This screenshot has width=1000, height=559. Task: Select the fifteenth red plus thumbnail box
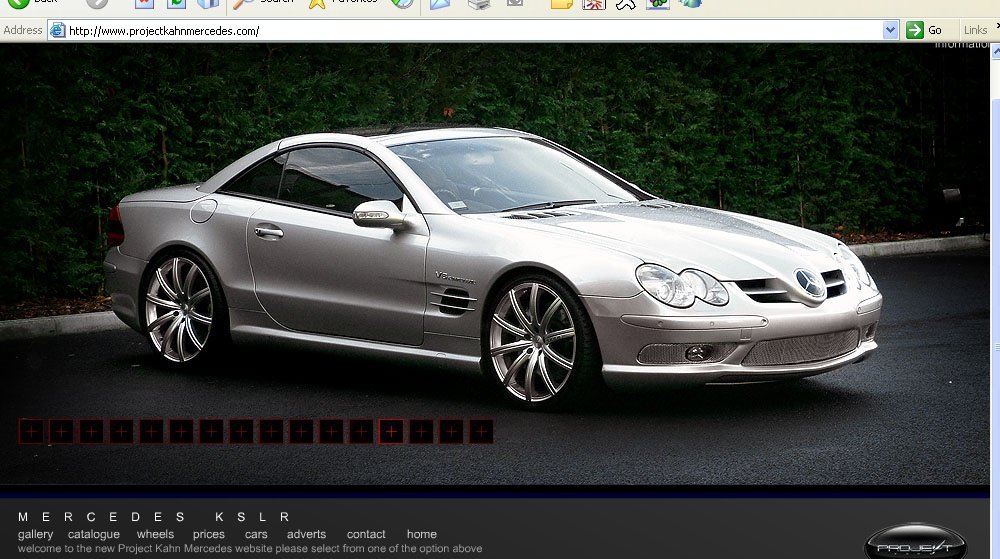point(451,432)
